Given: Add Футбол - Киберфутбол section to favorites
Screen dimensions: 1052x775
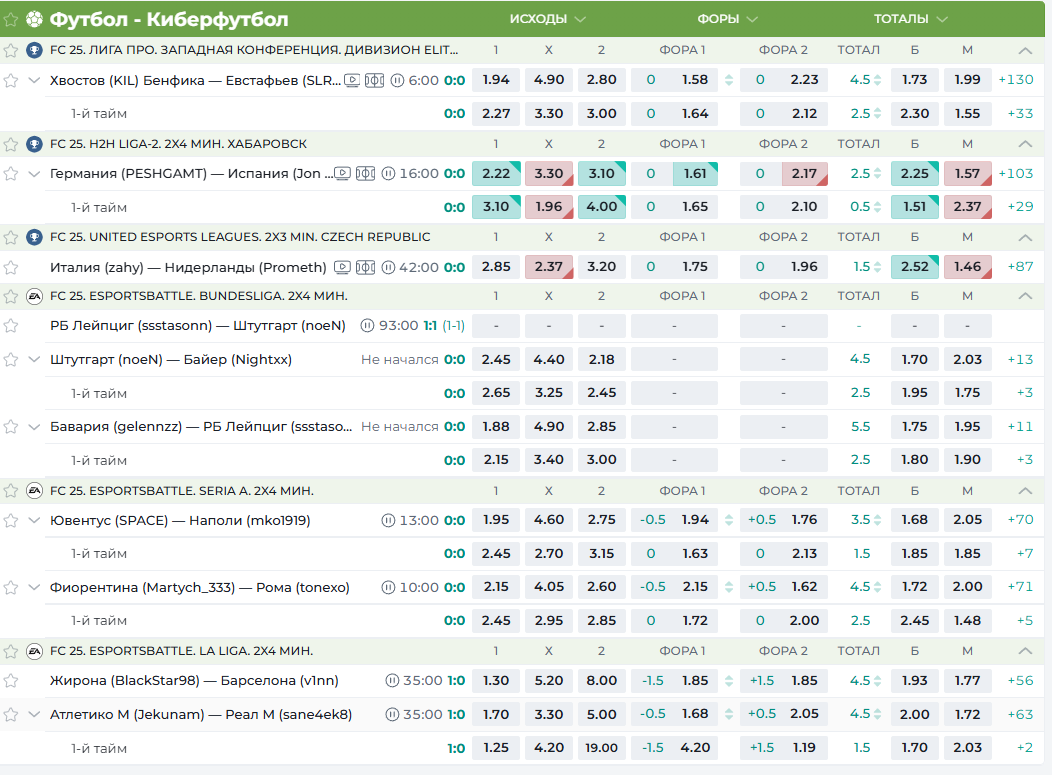Looking at the screenshot, I should point(11,19).
